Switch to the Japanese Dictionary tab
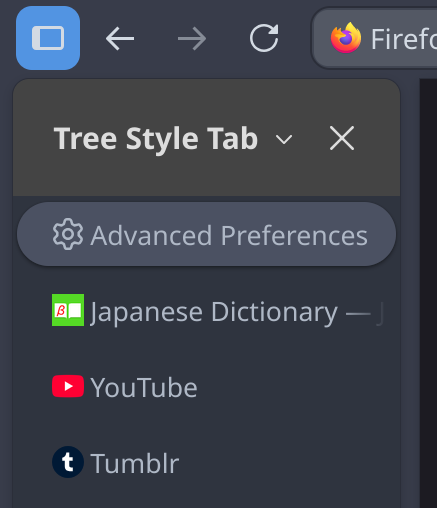The image size is (437, 508). pos(206,311)
